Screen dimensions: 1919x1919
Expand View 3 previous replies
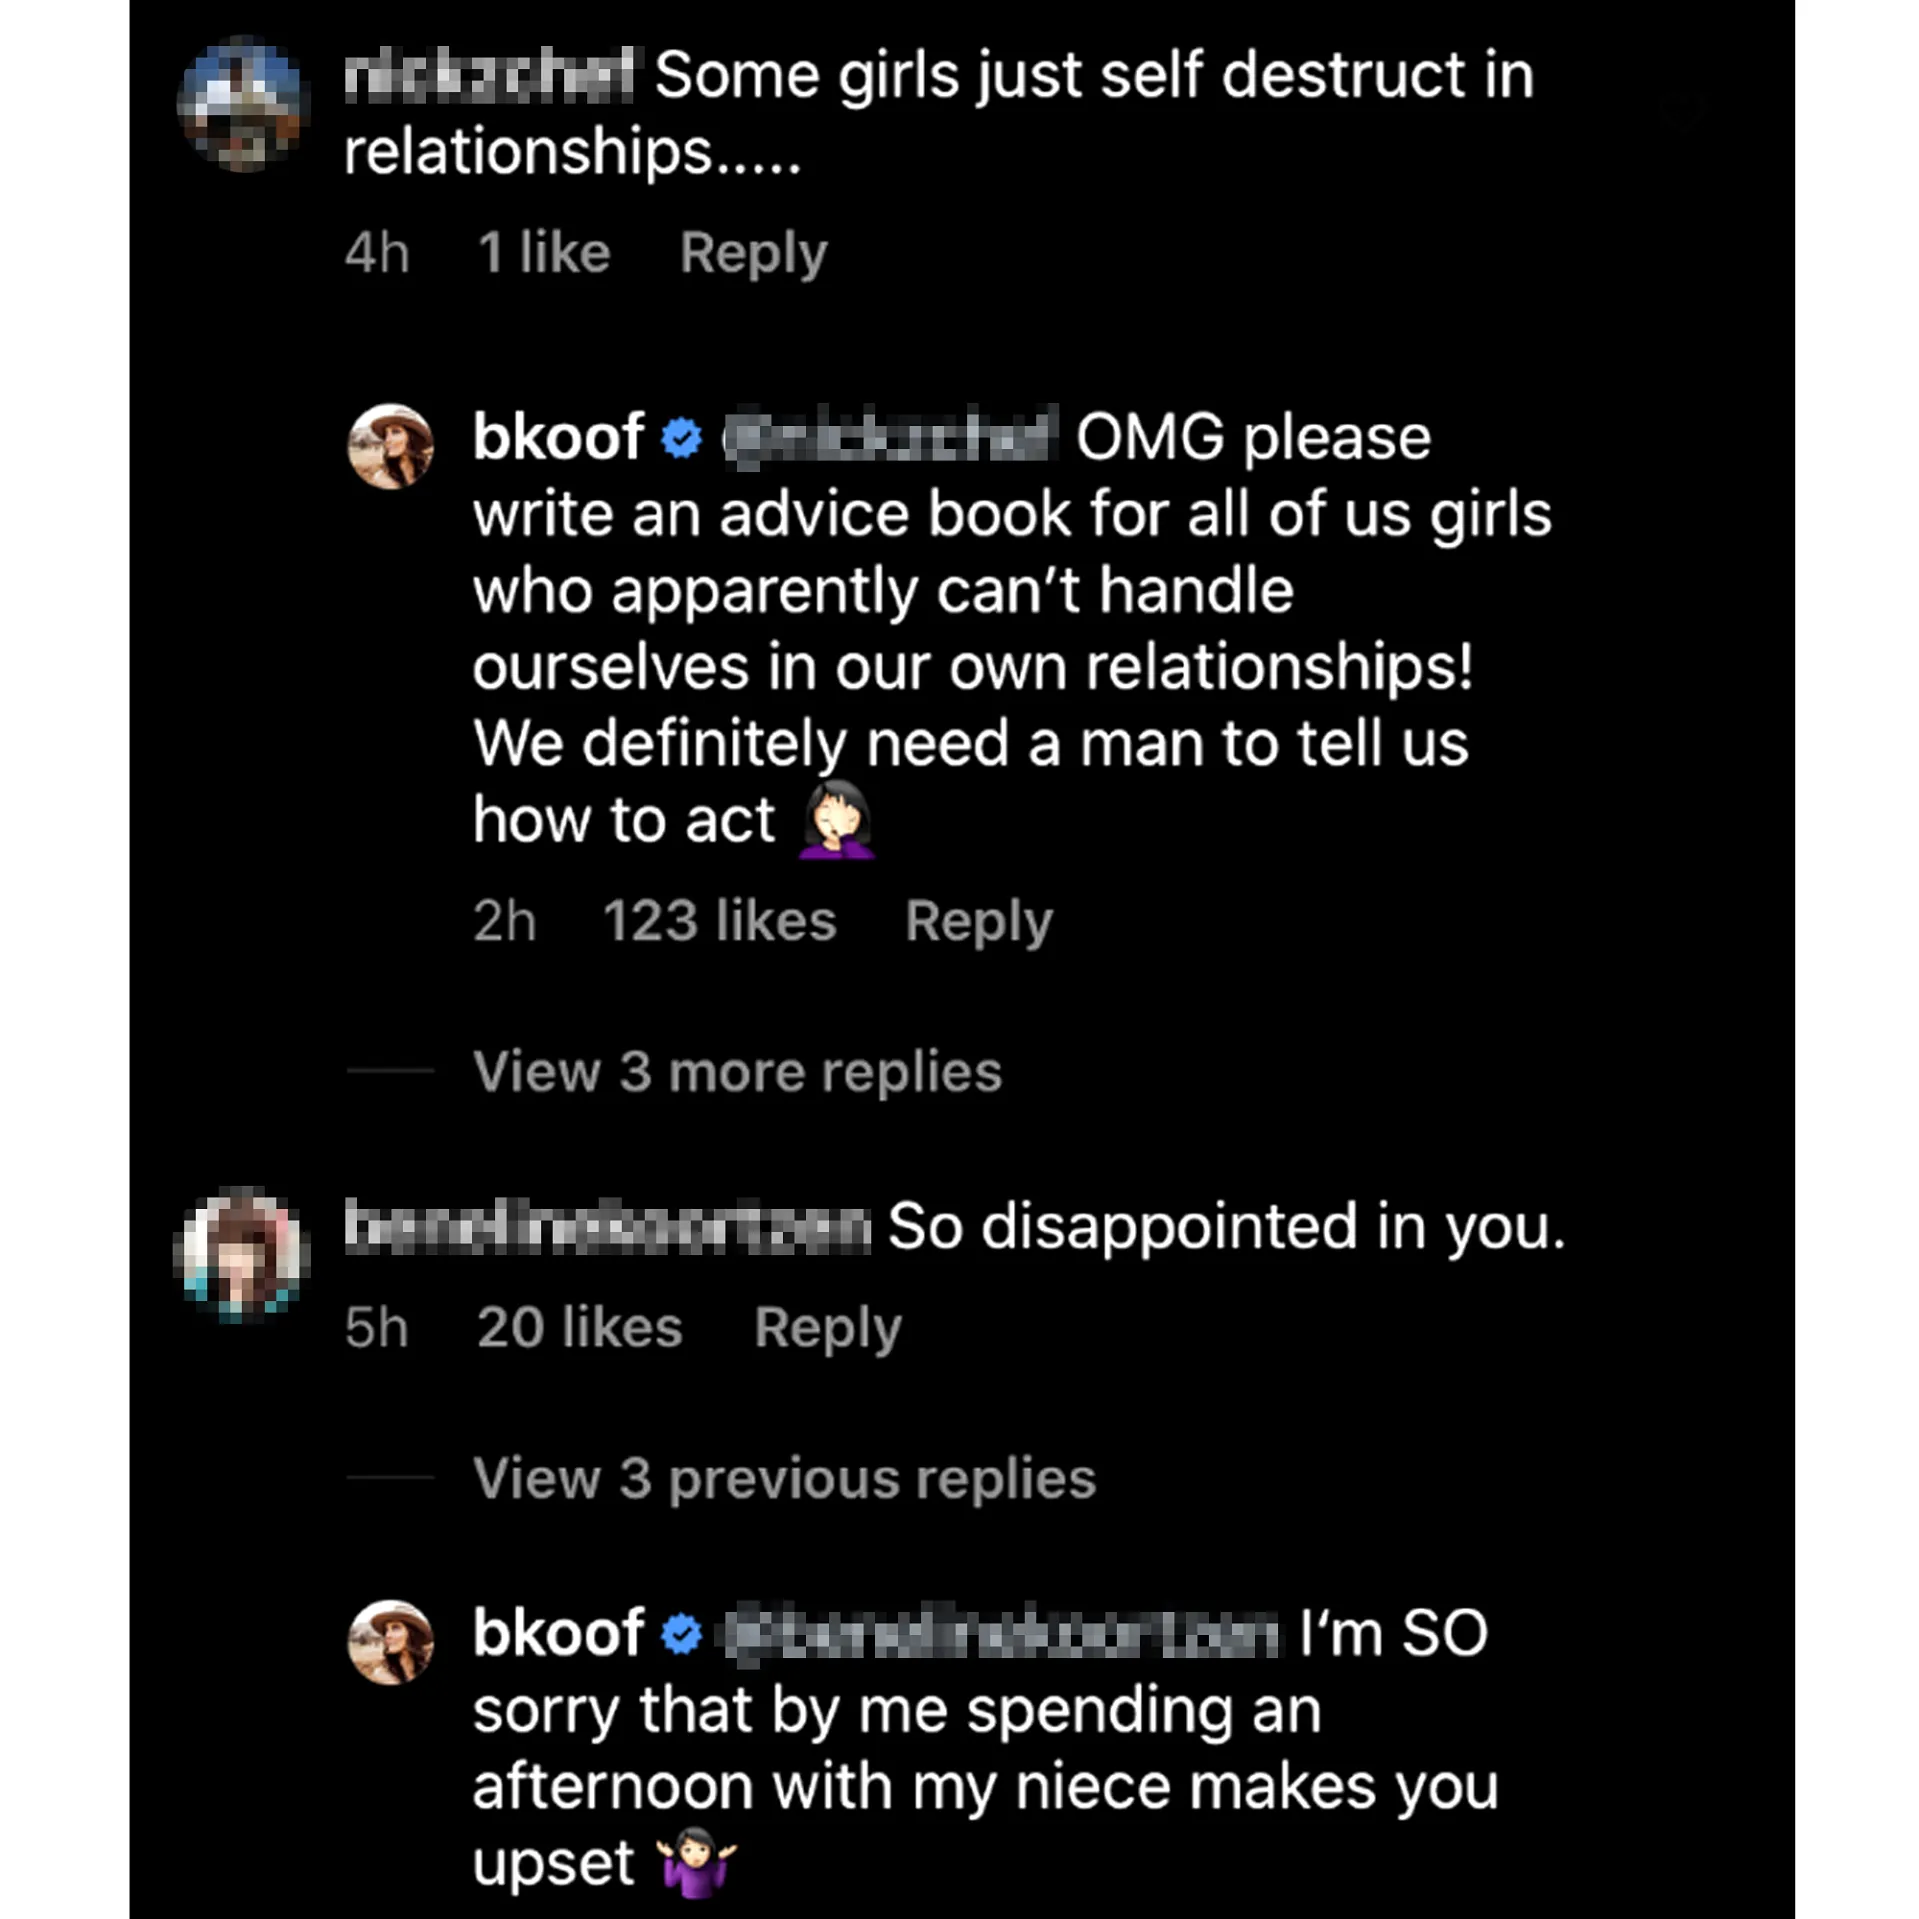click(x=784, y=1478)
